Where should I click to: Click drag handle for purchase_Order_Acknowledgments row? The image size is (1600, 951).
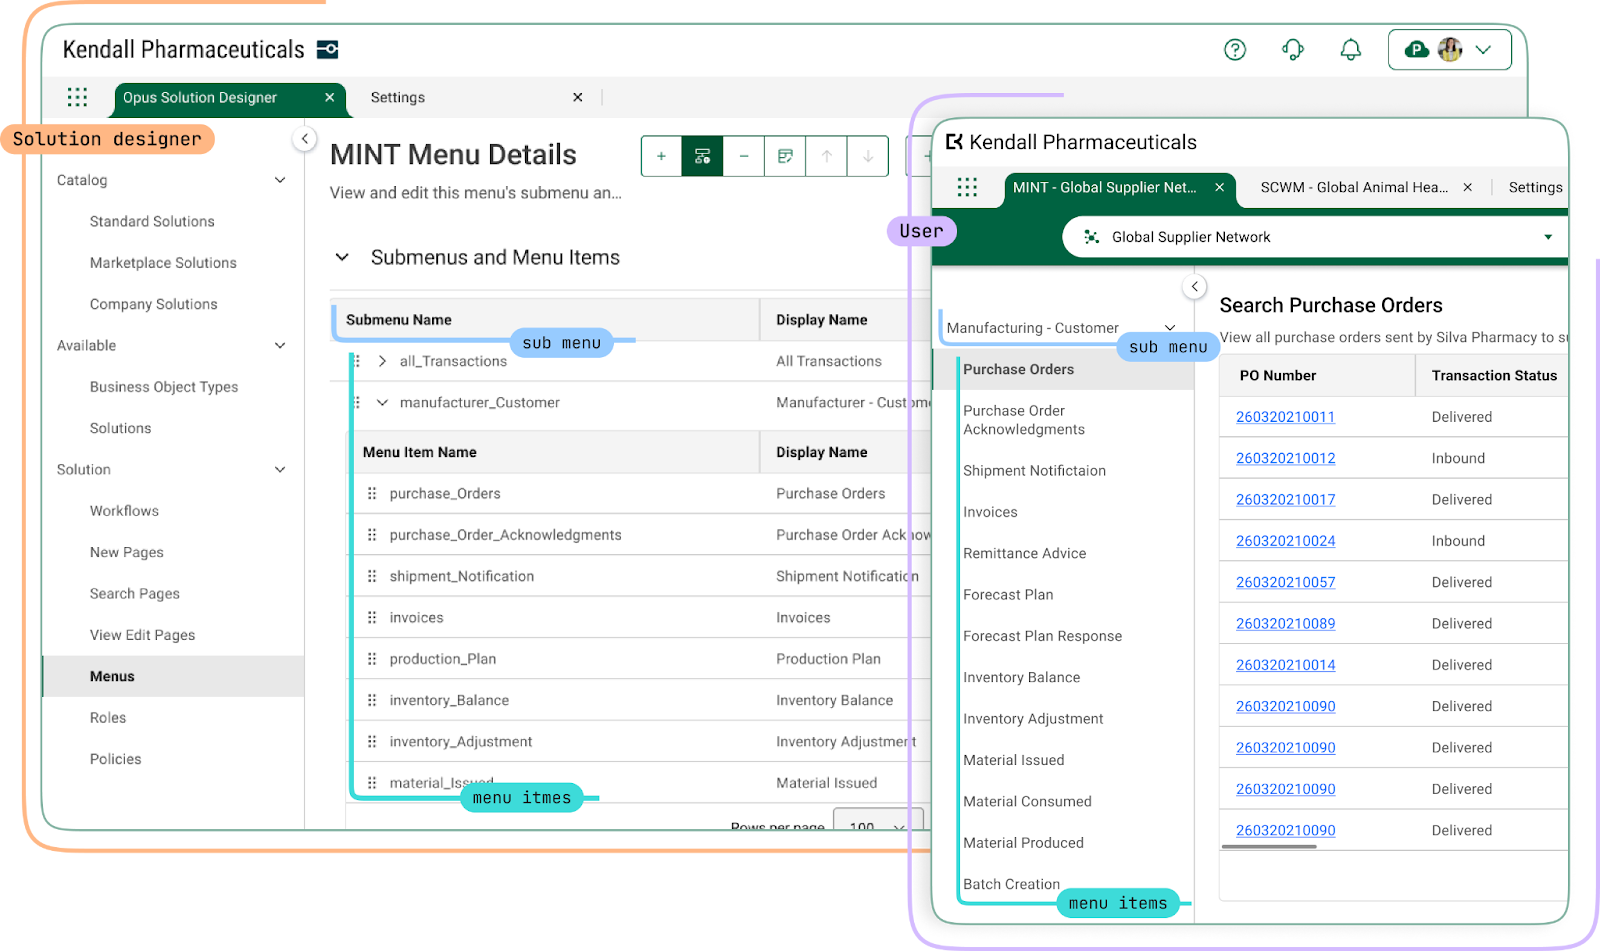[x=372, y=535]
